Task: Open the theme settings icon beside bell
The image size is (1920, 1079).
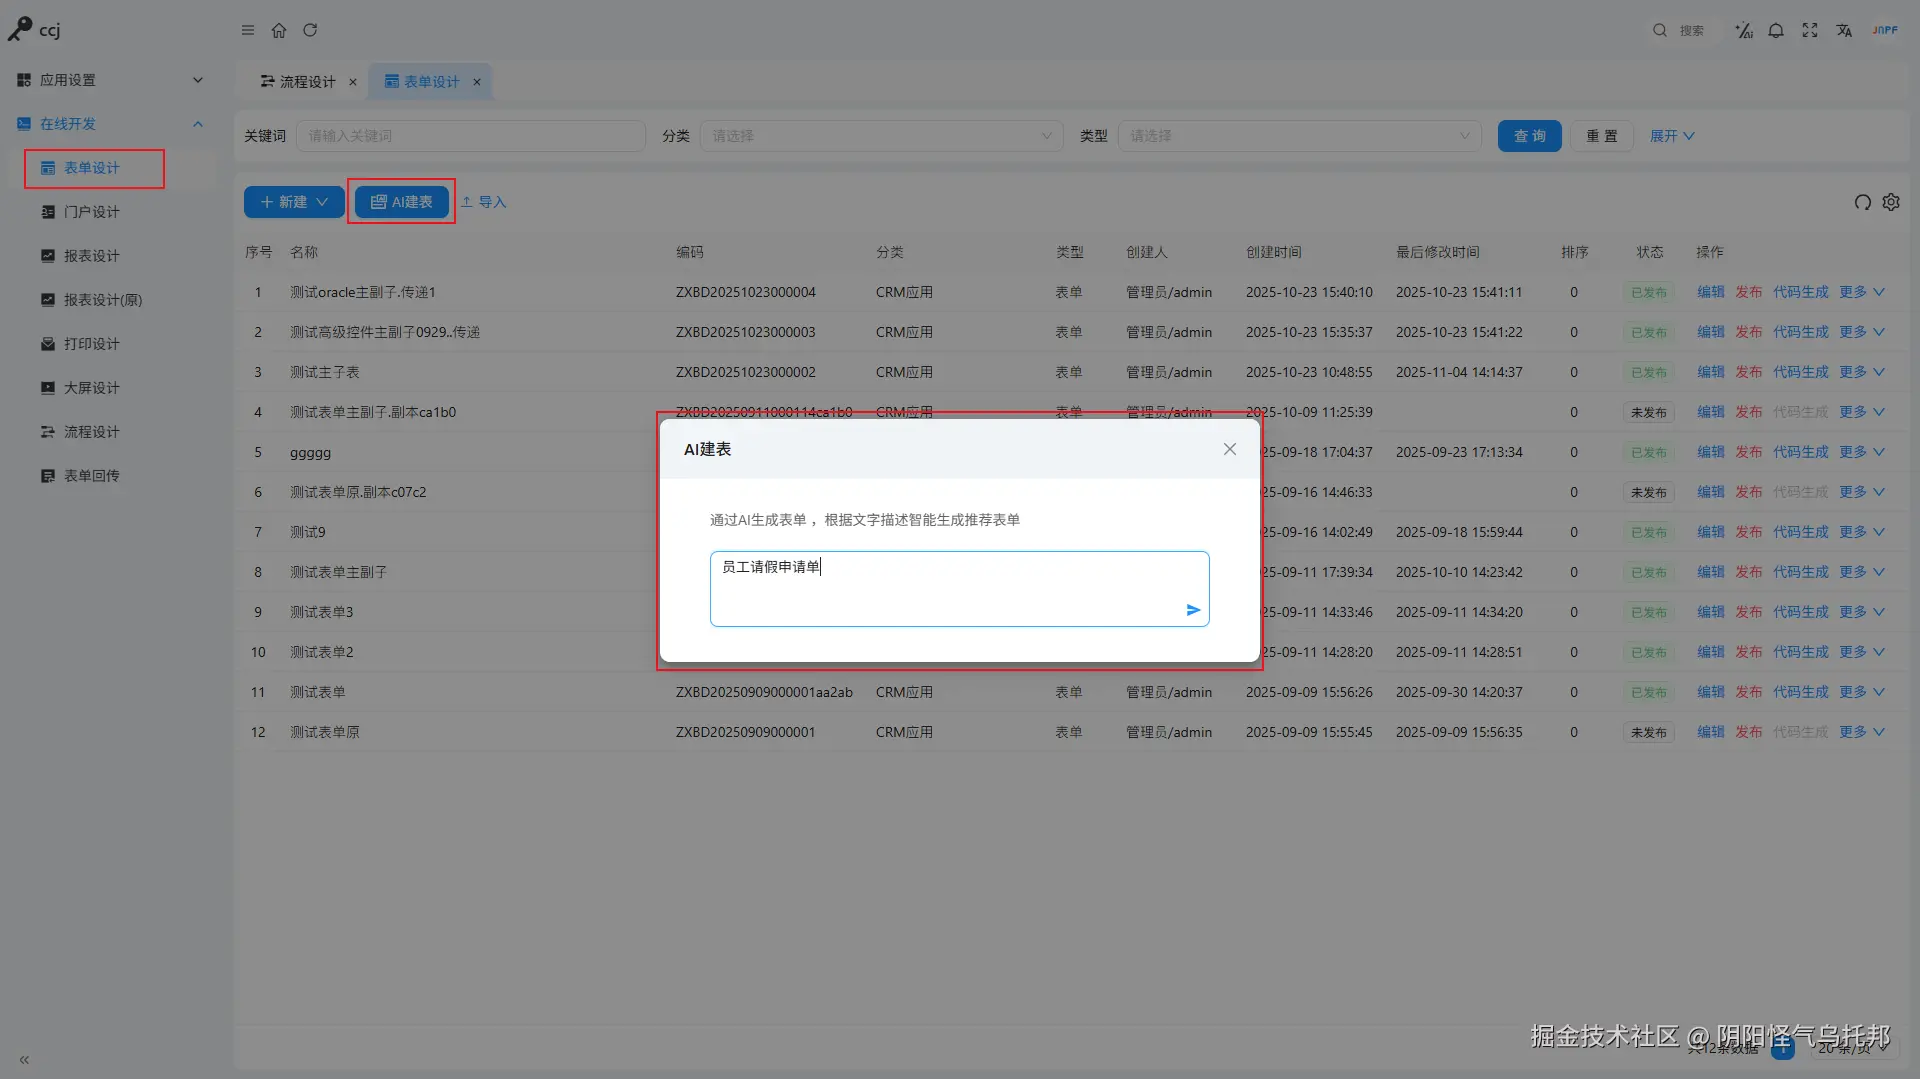Action: click(1744, 30)
